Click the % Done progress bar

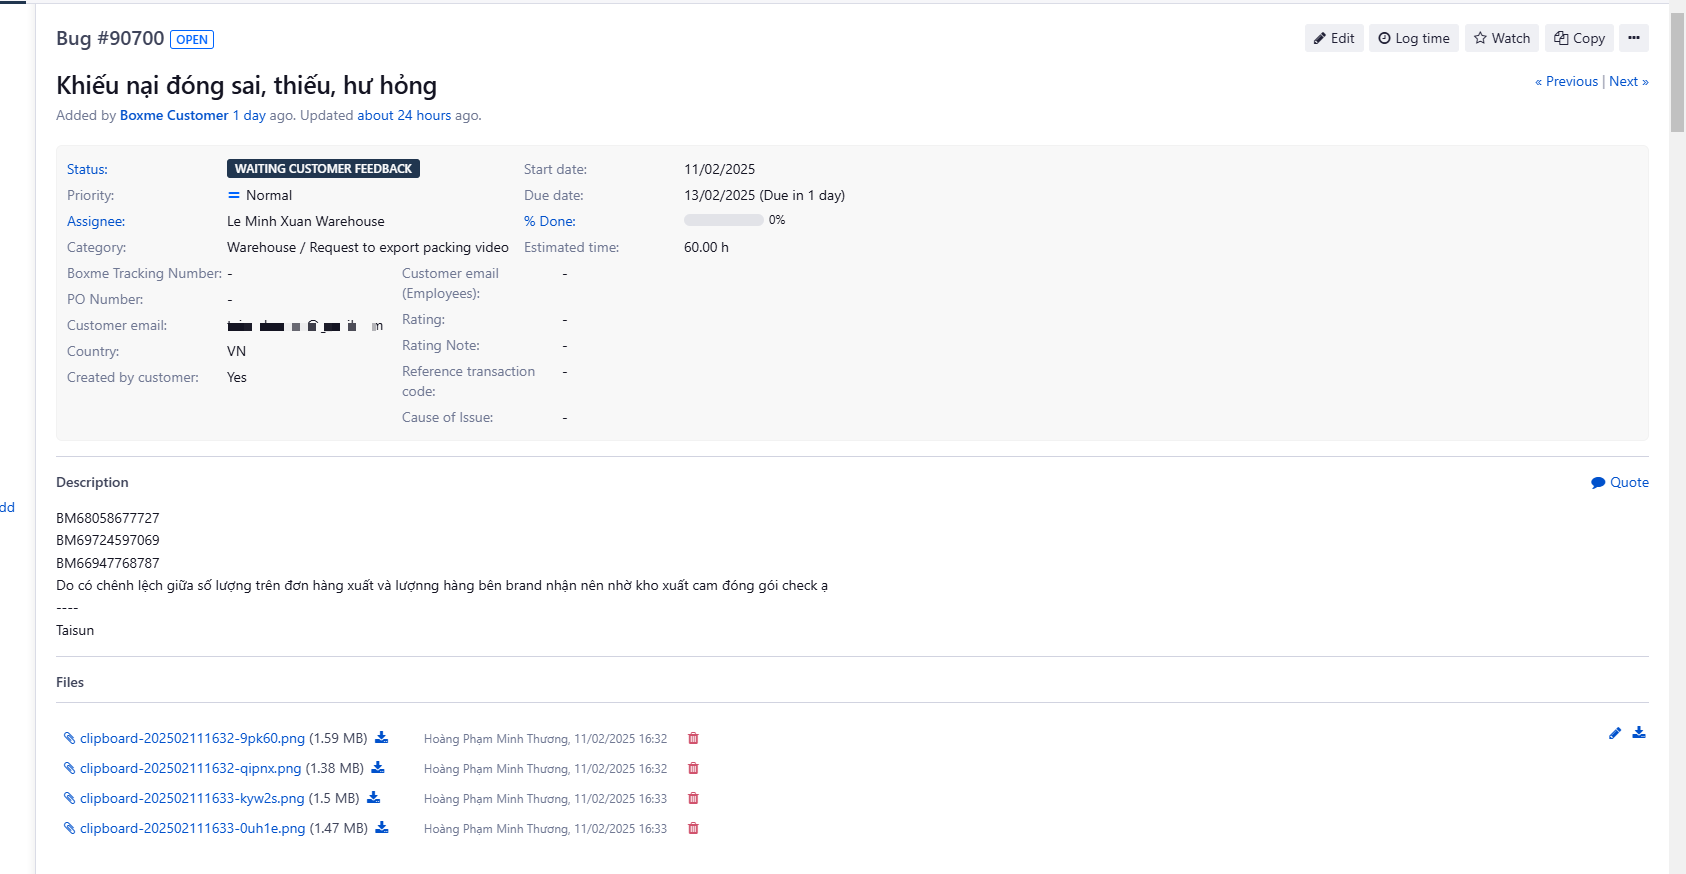pyautogui.click(x=723, y=221)
